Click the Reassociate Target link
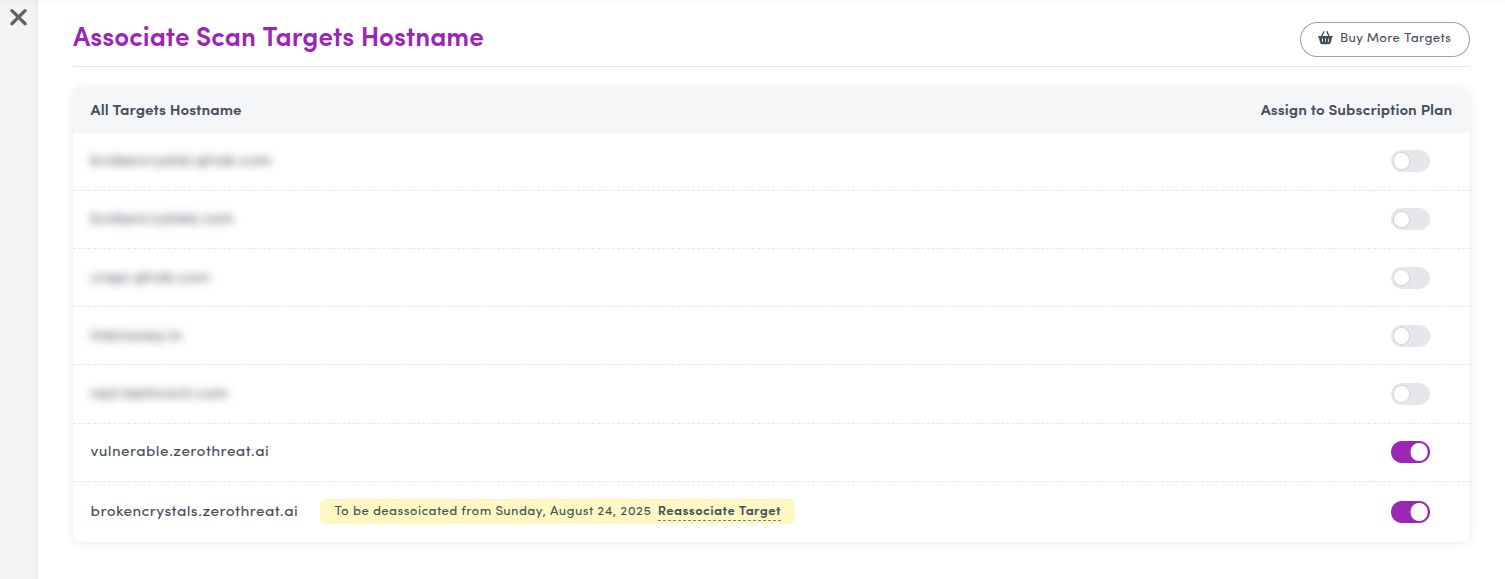Screen dimensions: 1505x579 tap(719, 511)
